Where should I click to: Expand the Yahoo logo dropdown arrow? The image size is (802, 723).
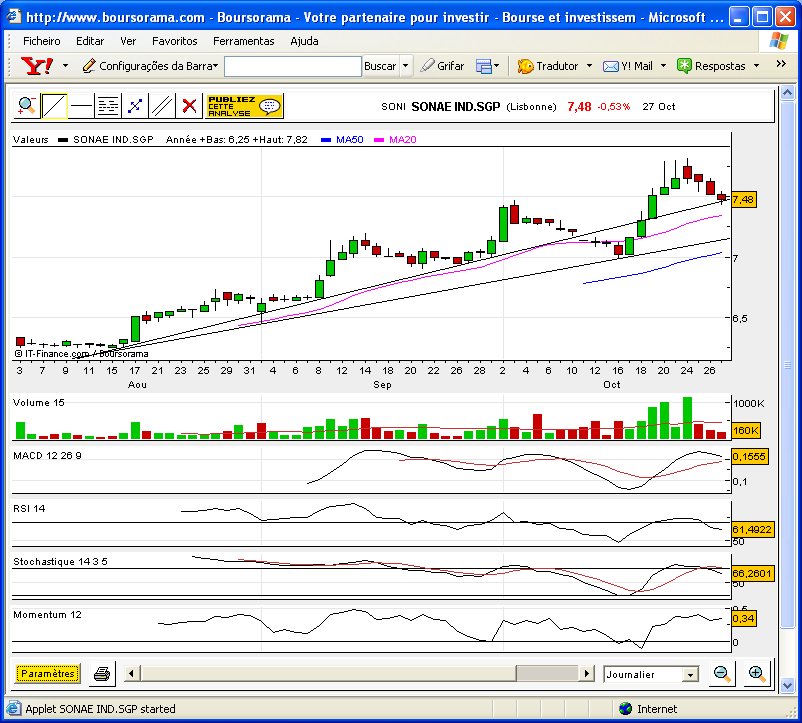[65, 66]
